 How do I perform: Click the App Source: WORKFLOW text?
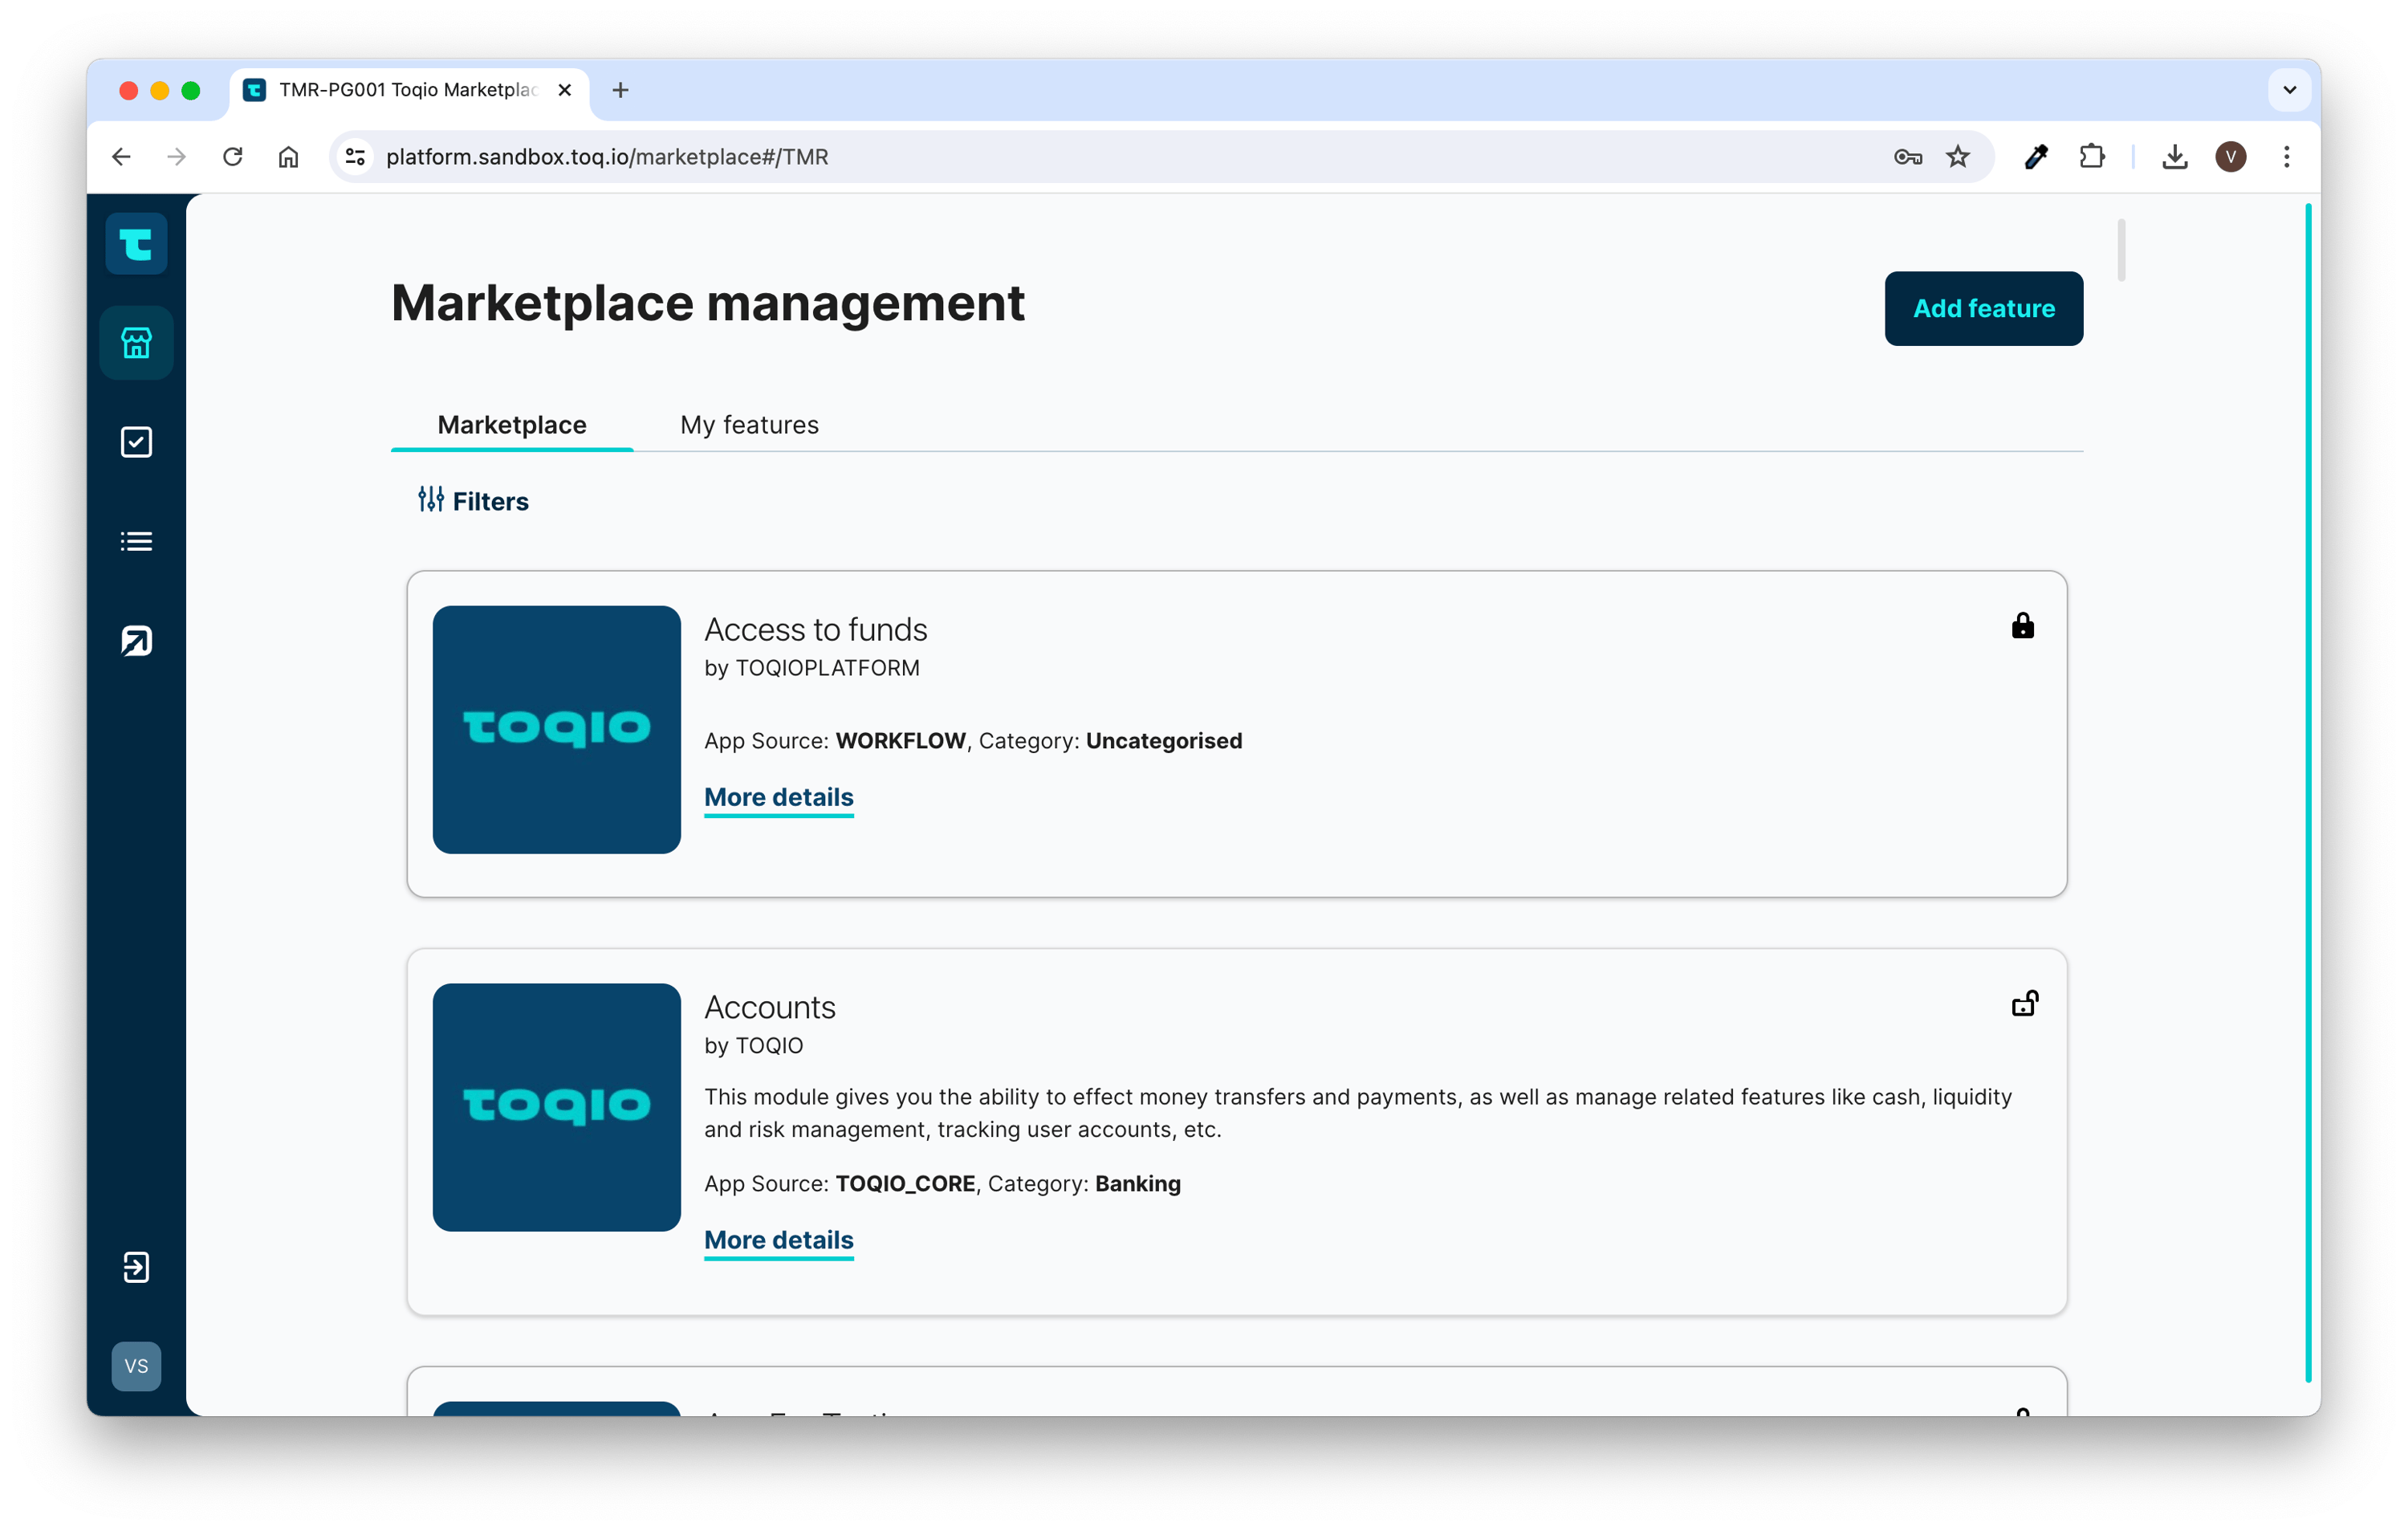(835, 741)
